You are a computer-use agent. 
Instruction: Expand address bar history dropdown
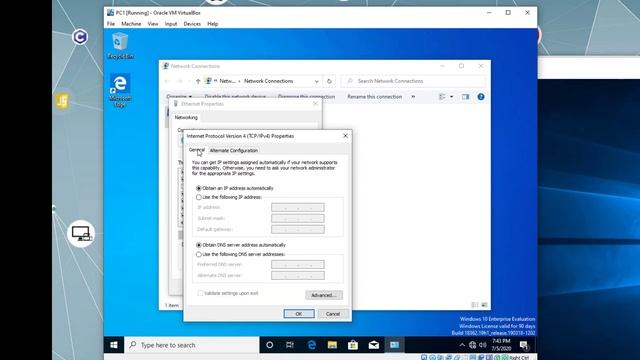coord(317,81)
